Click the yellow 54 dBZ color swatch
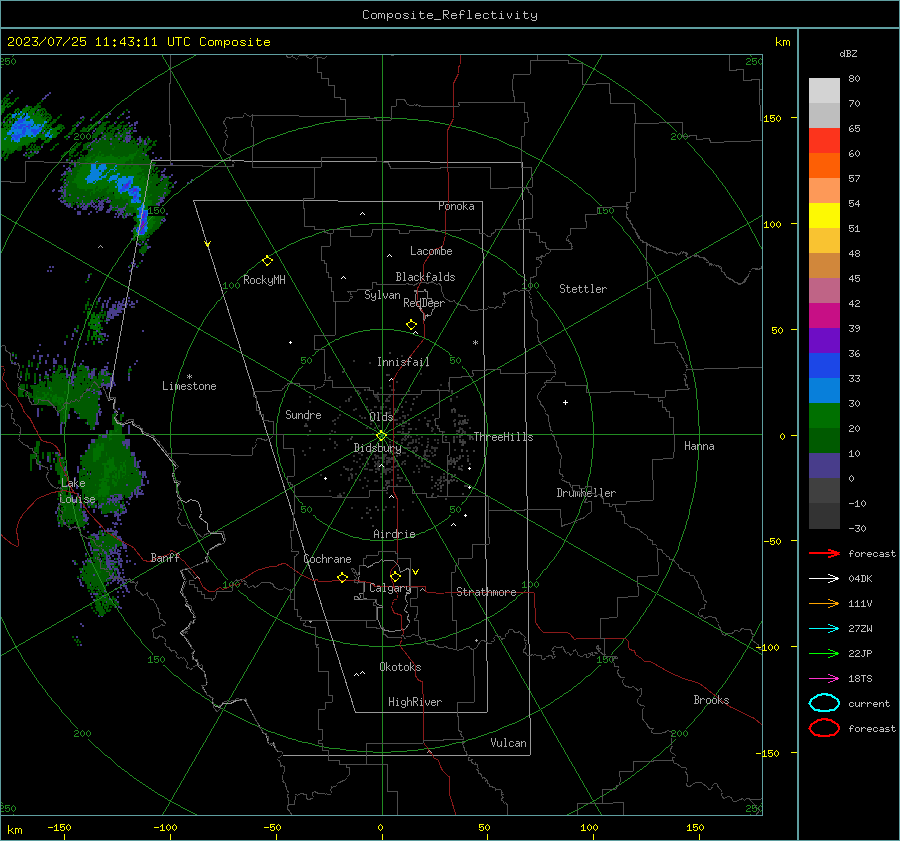This screenshot has height=841, width=900. click(824, 215)
